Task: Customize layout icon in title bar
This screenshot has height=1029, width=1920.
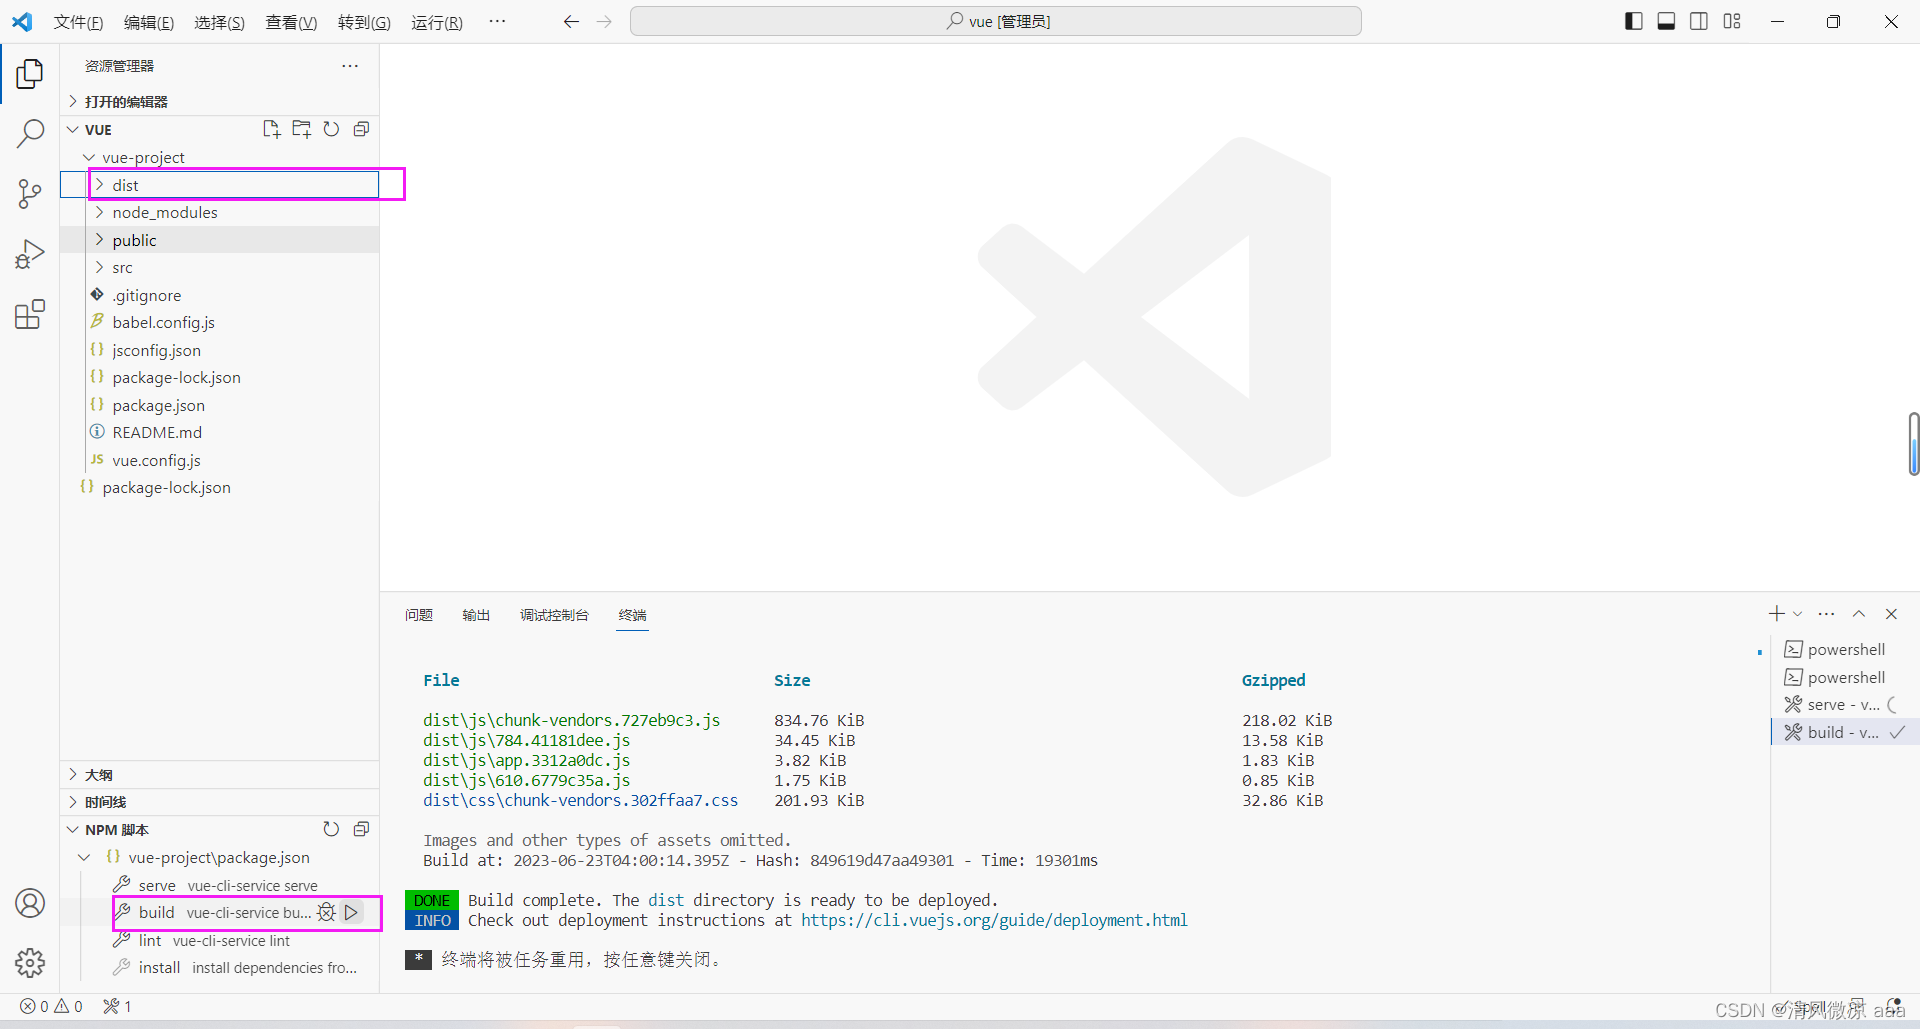Action: click(x=1732, y=21)
